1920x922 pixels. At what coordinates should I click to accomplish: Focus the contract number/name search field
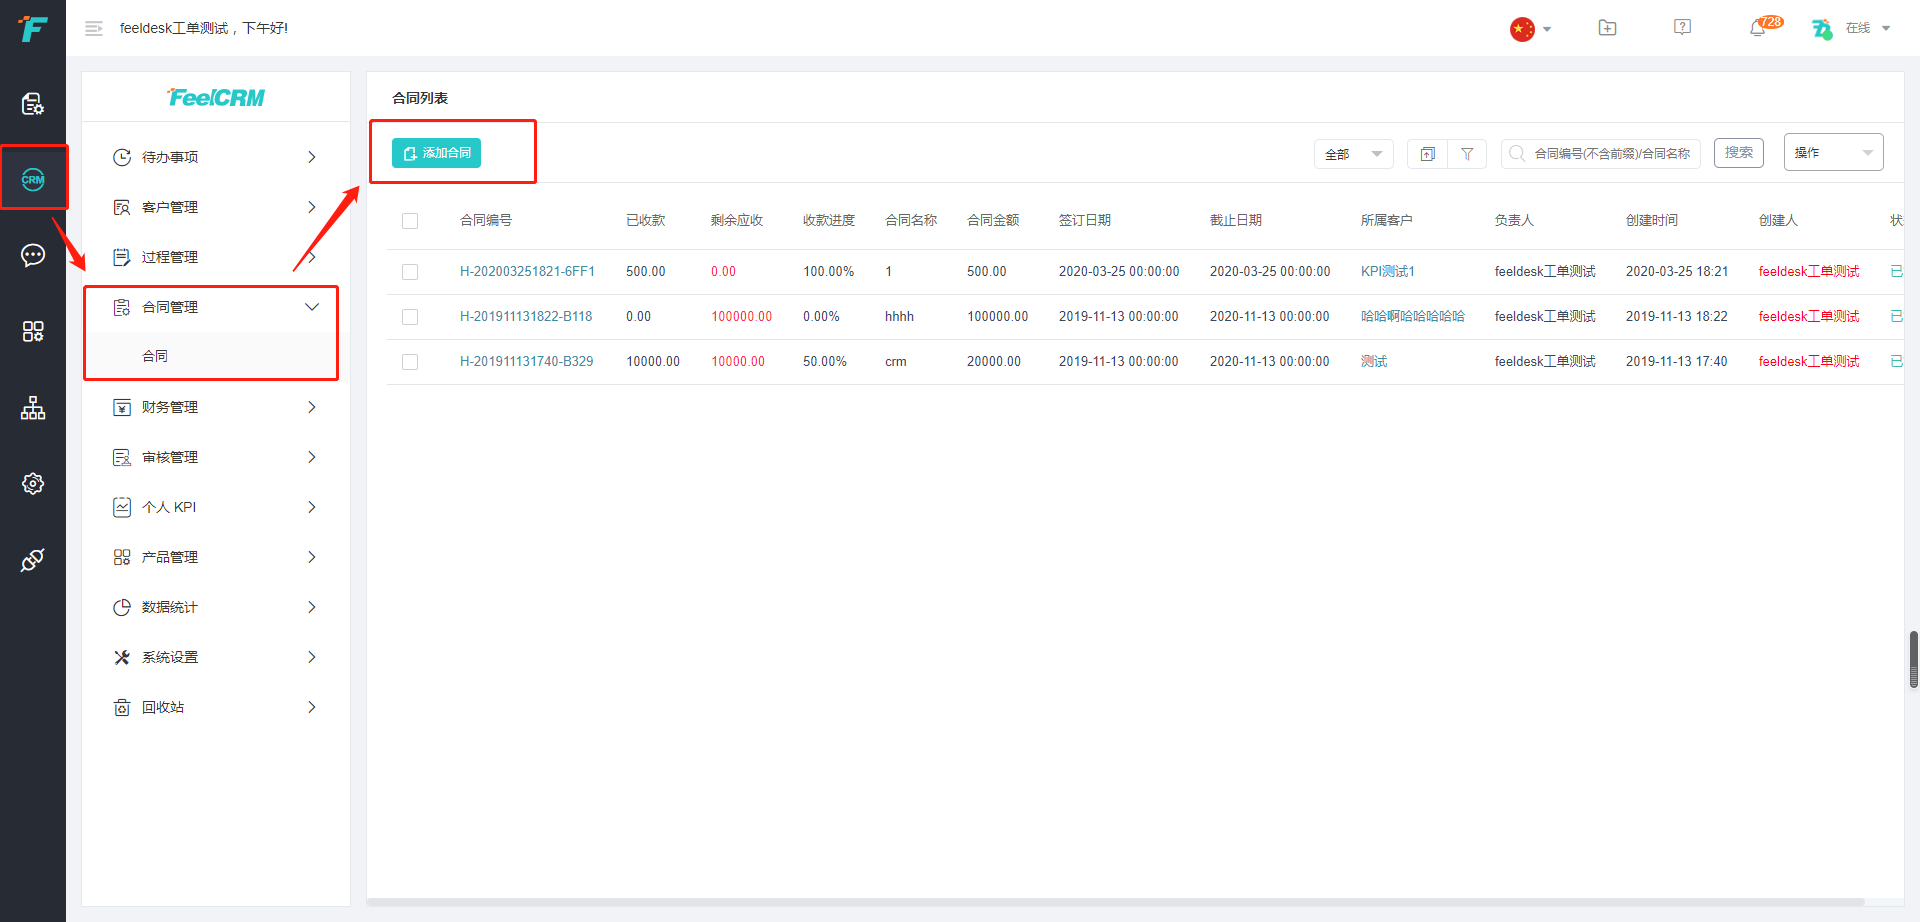pos(1601,154)
